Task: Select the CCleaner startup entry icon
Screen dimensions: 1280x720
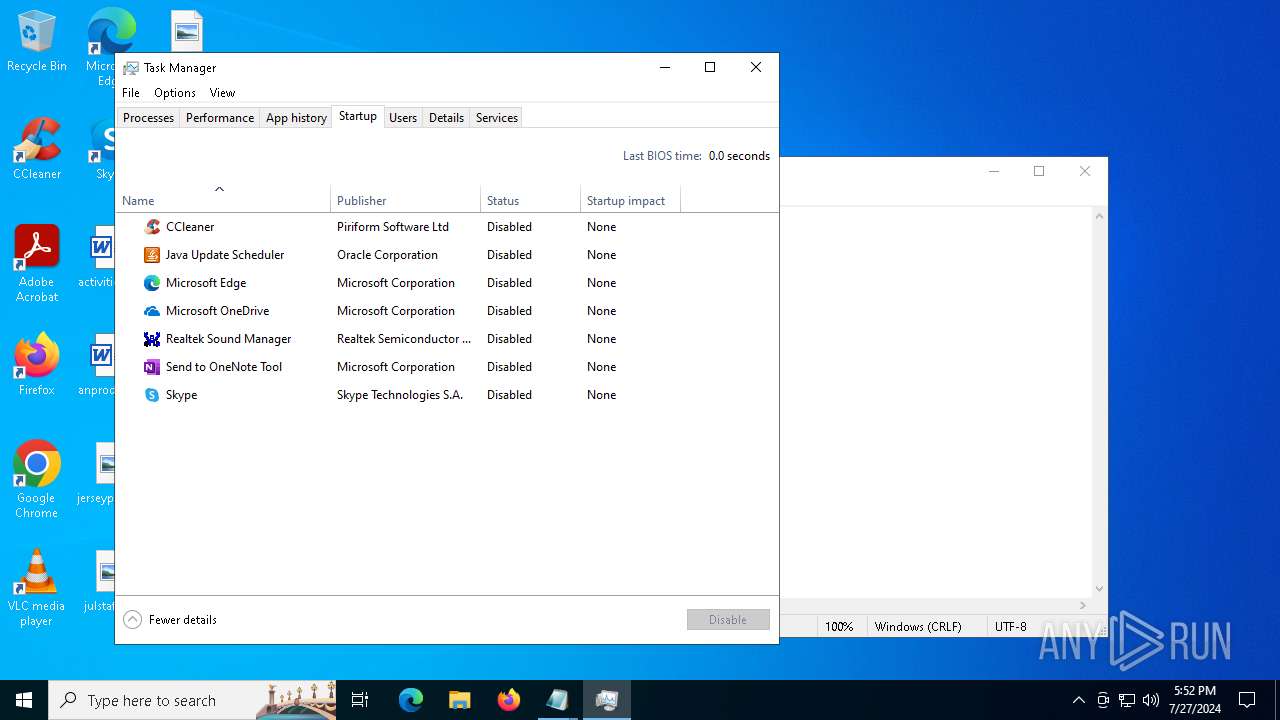Action: (x=152, y=227)
